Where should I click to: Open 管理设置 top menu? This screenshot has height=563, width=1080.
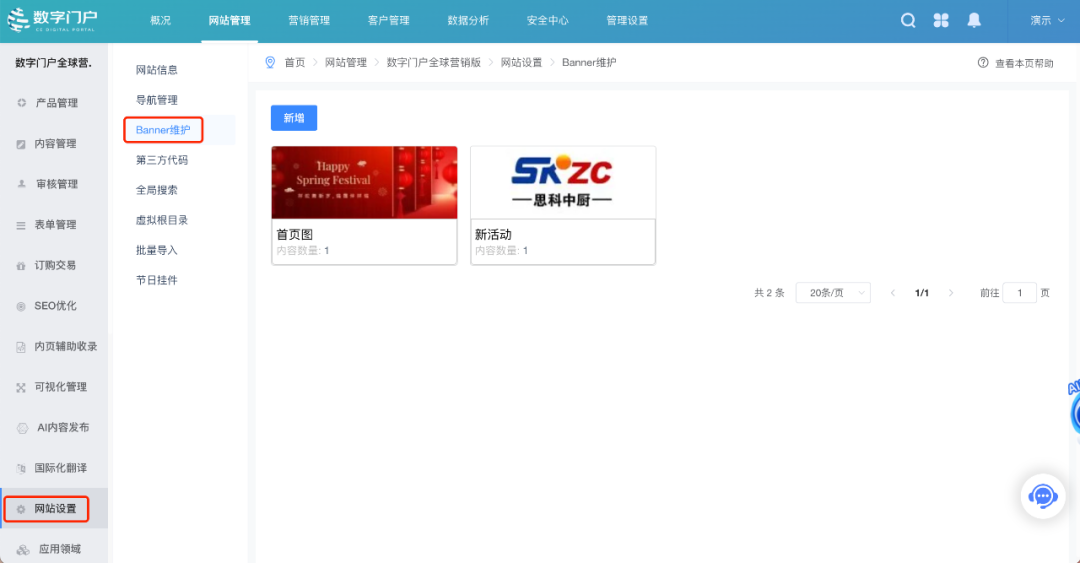627,21
